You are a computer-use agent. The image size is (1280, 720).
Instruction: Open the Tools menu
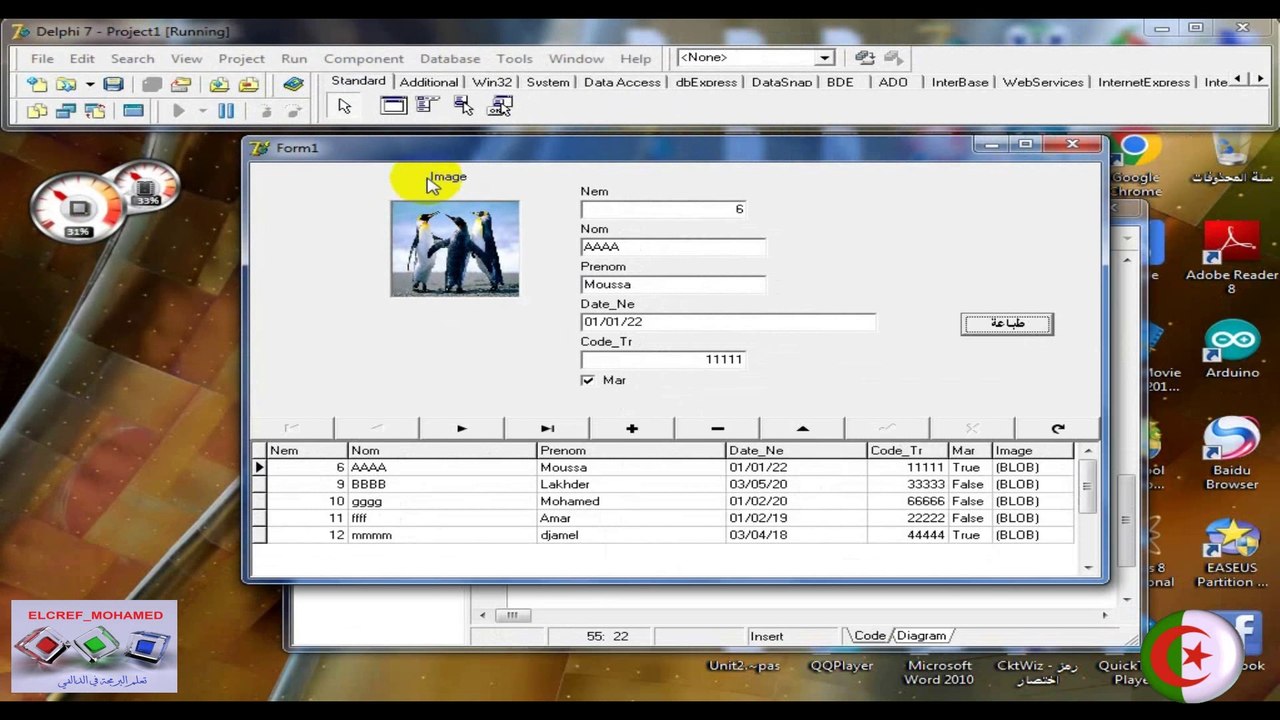click(514, 59)
